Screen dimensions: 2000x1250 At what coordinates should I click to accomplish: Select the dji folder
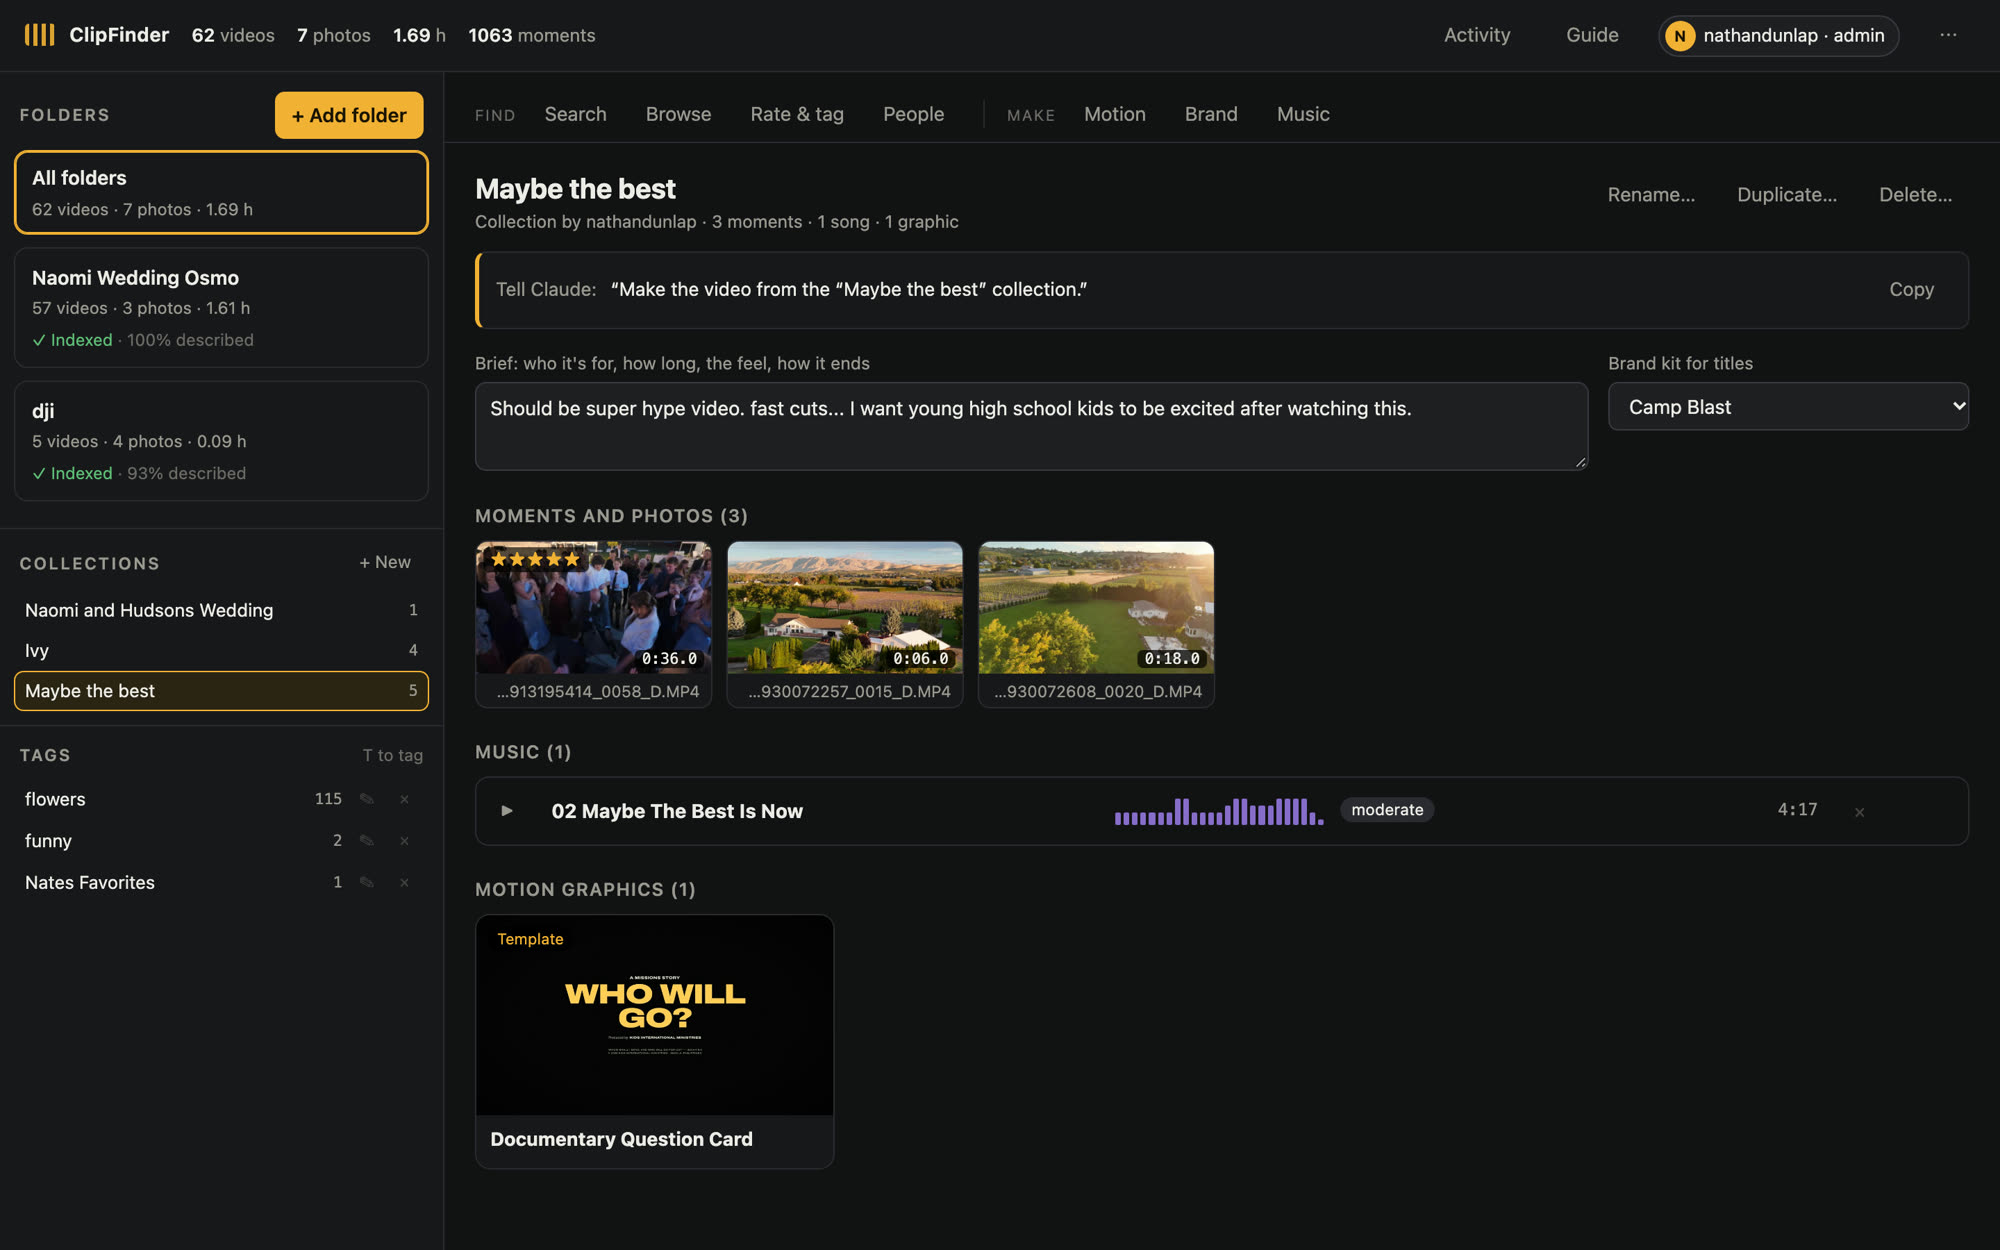coord(221,441)
